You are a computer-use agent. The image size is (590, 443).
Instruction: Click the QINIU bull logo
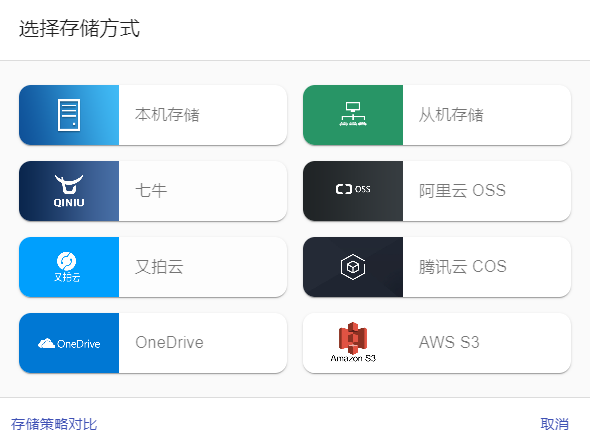pos(69,191)
